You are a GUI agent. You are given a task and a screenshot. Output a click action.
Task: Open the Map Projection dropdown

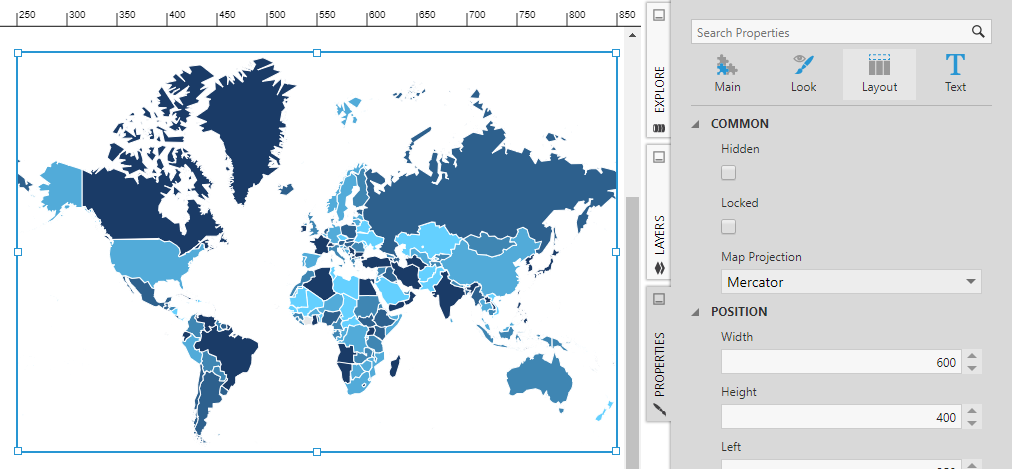[851, 282]
